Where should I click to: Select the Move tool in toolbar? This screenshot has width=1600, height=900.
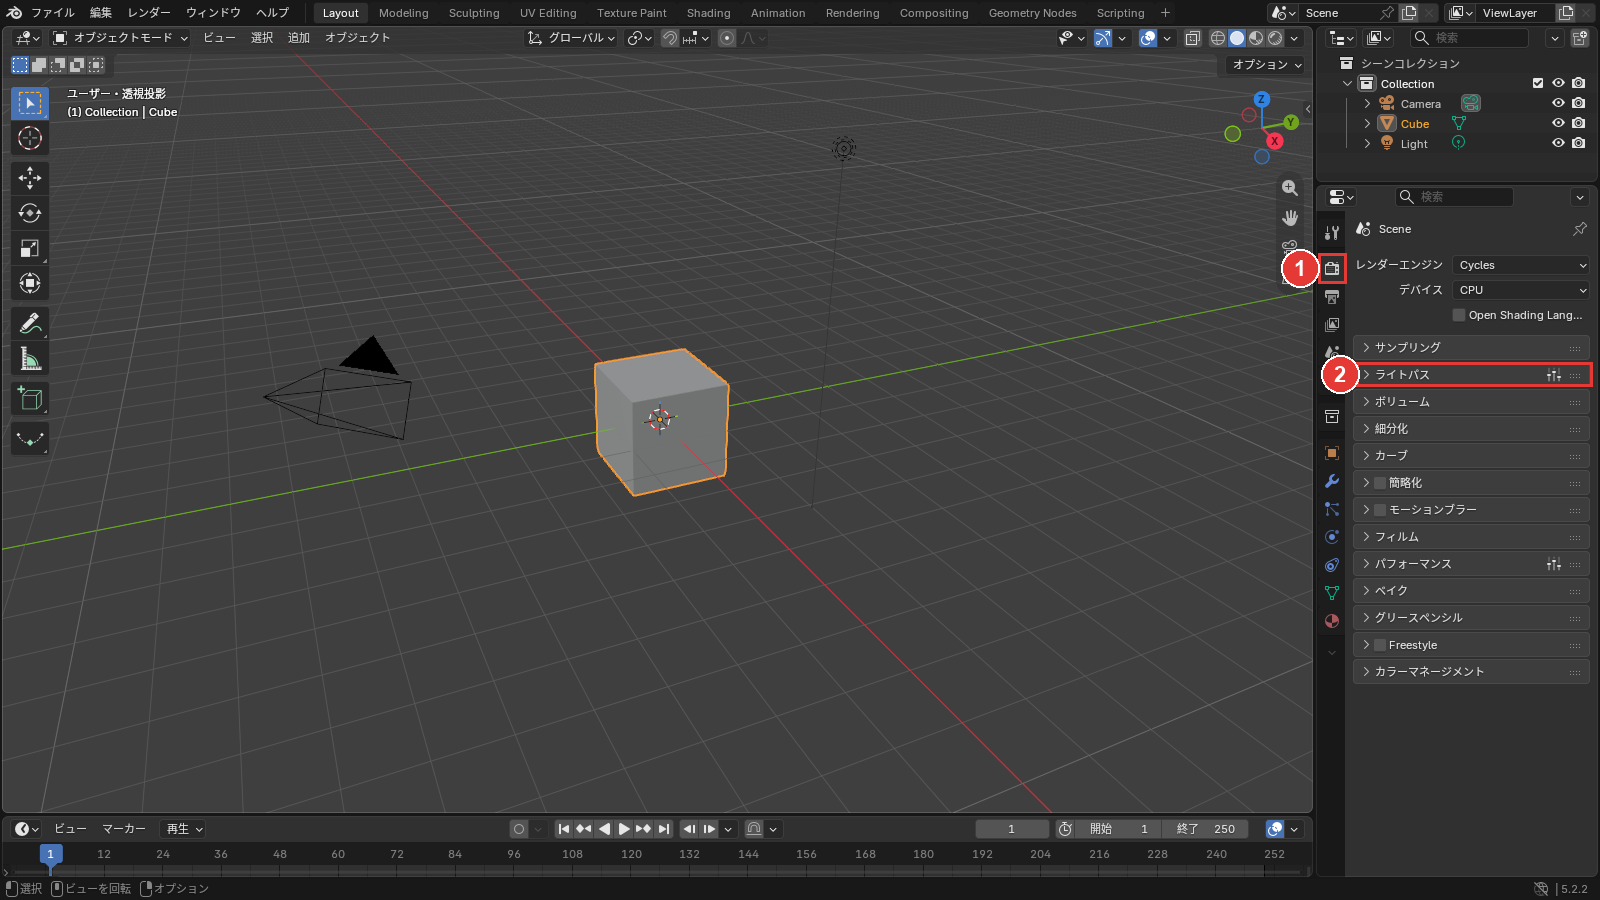[30, 178]
